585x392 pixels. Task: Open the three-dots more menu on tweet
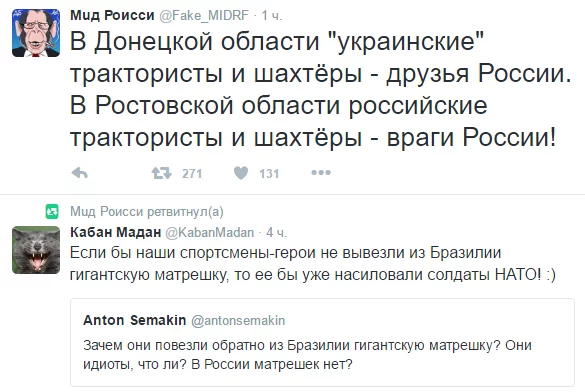[321, 173]
